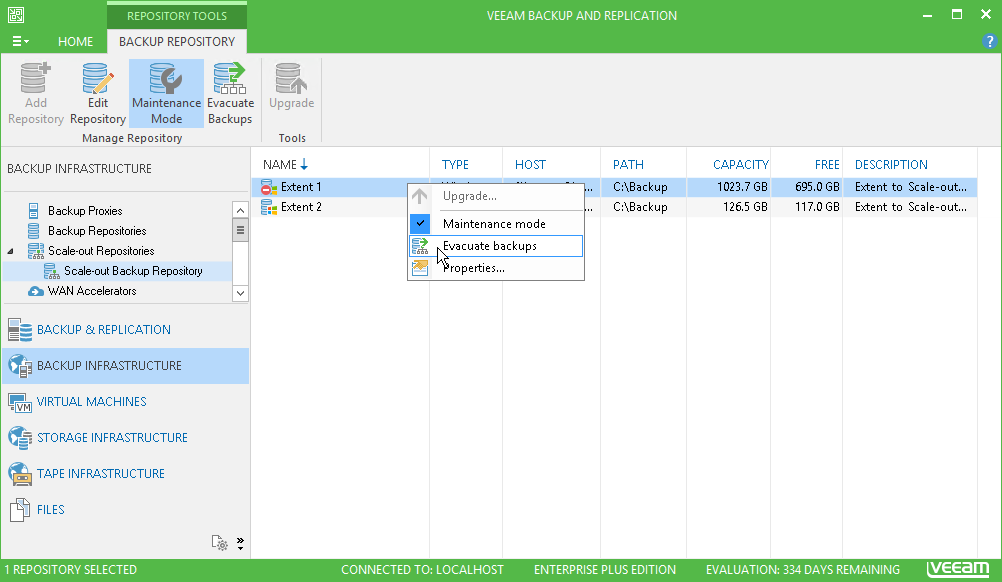Click the Edit Repository ribbon icon
Viewport: 1002px width, 582px height.
[x=98, y=78]
